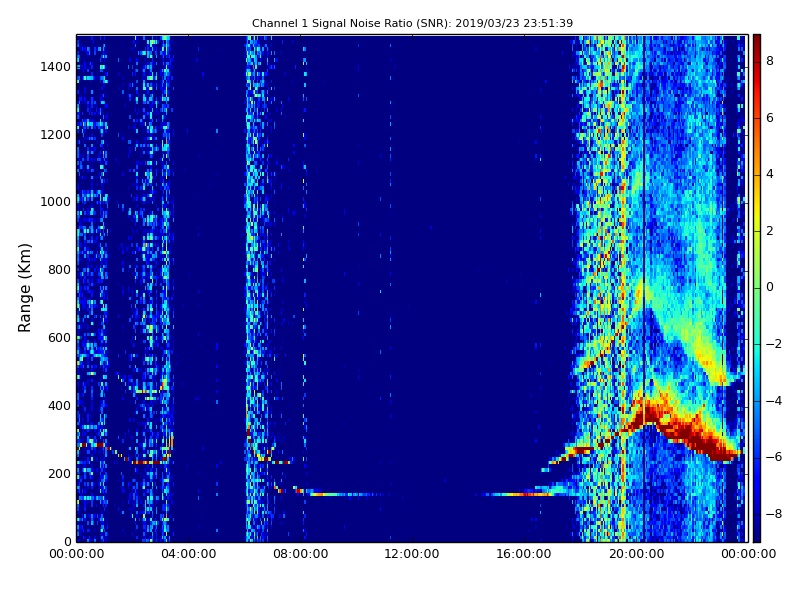Click the colorbar label −2
The width and height of the screenshot is (800, 600).
point(773,344)
